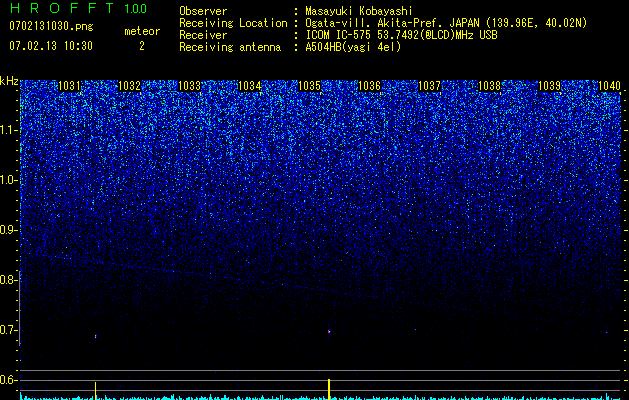Click the 1039 time axis label
The width and height of the screenshot is (629, 400).
pos(549,86)
